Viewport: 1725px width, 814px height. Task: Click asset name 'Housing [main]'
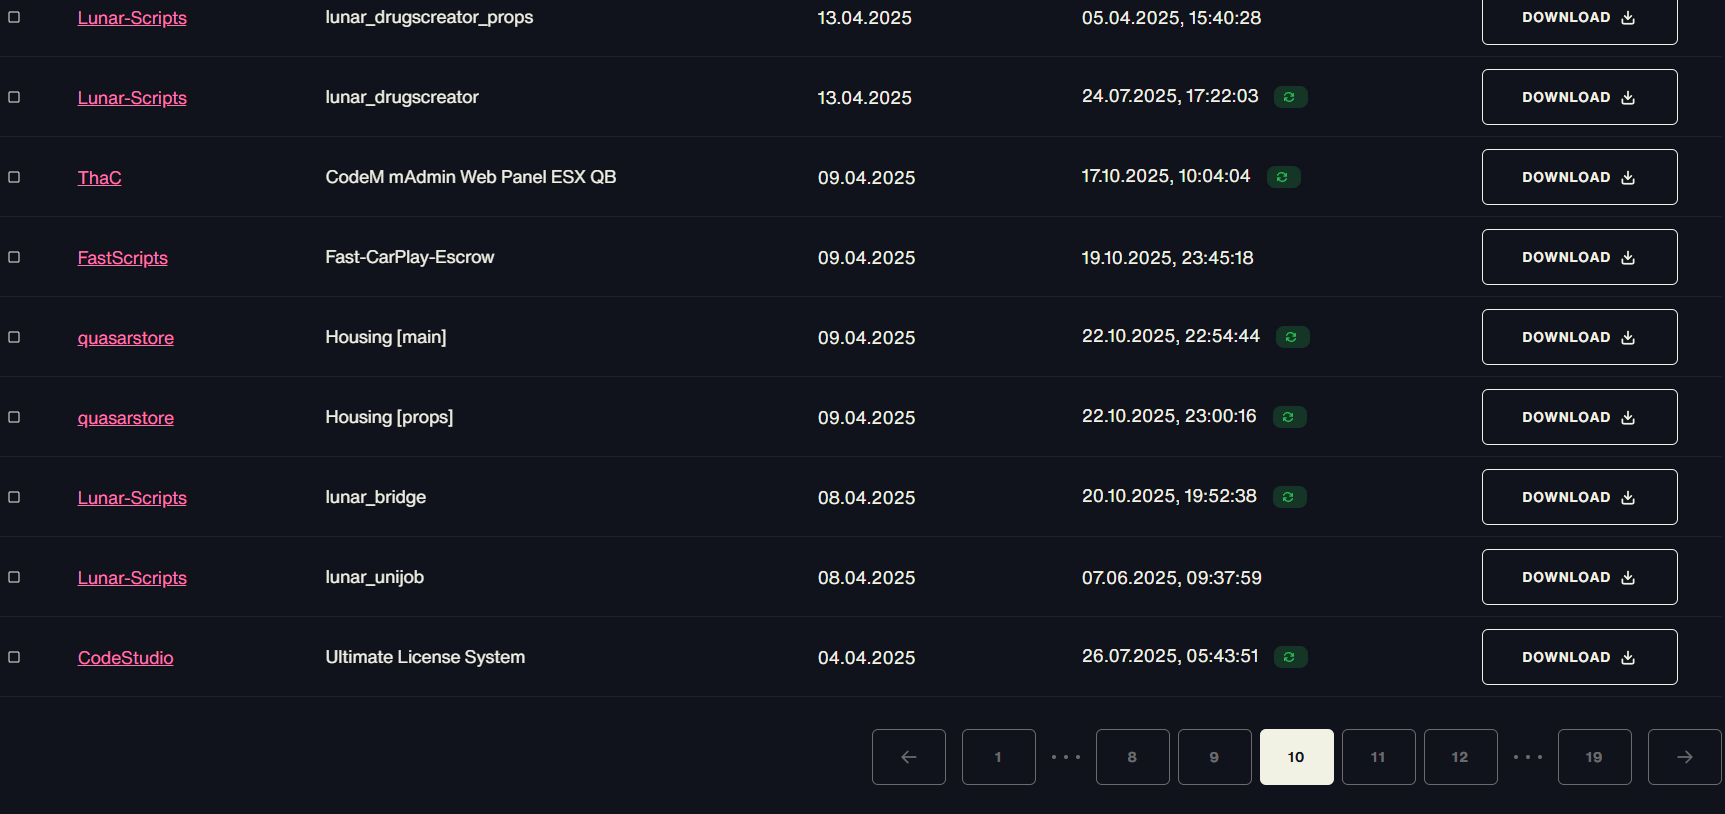tap(386, 337)
